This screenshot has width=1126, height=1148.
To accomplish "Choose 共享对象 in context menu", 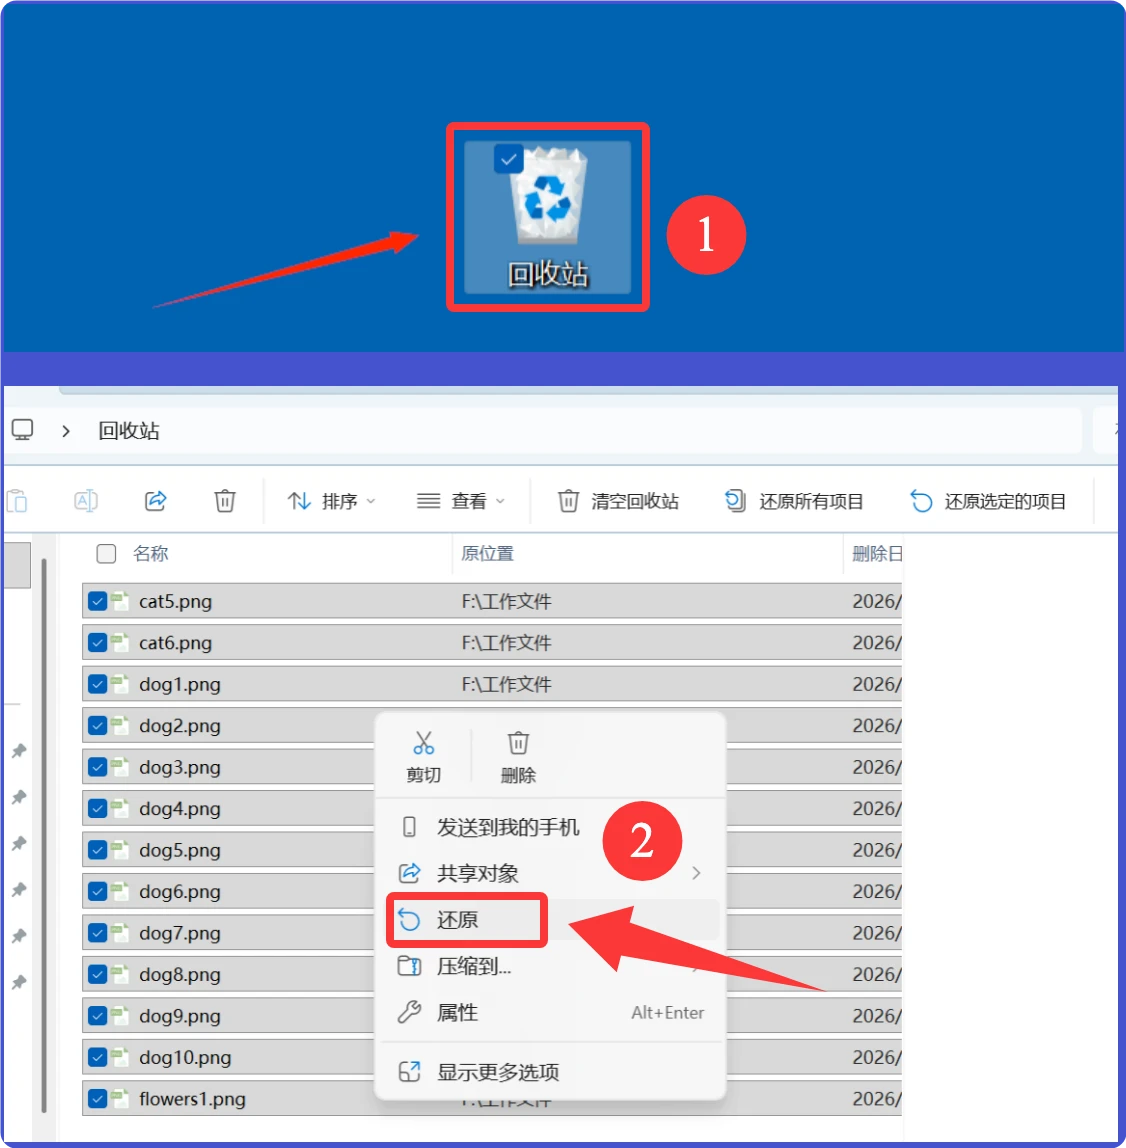I will 550,873.
